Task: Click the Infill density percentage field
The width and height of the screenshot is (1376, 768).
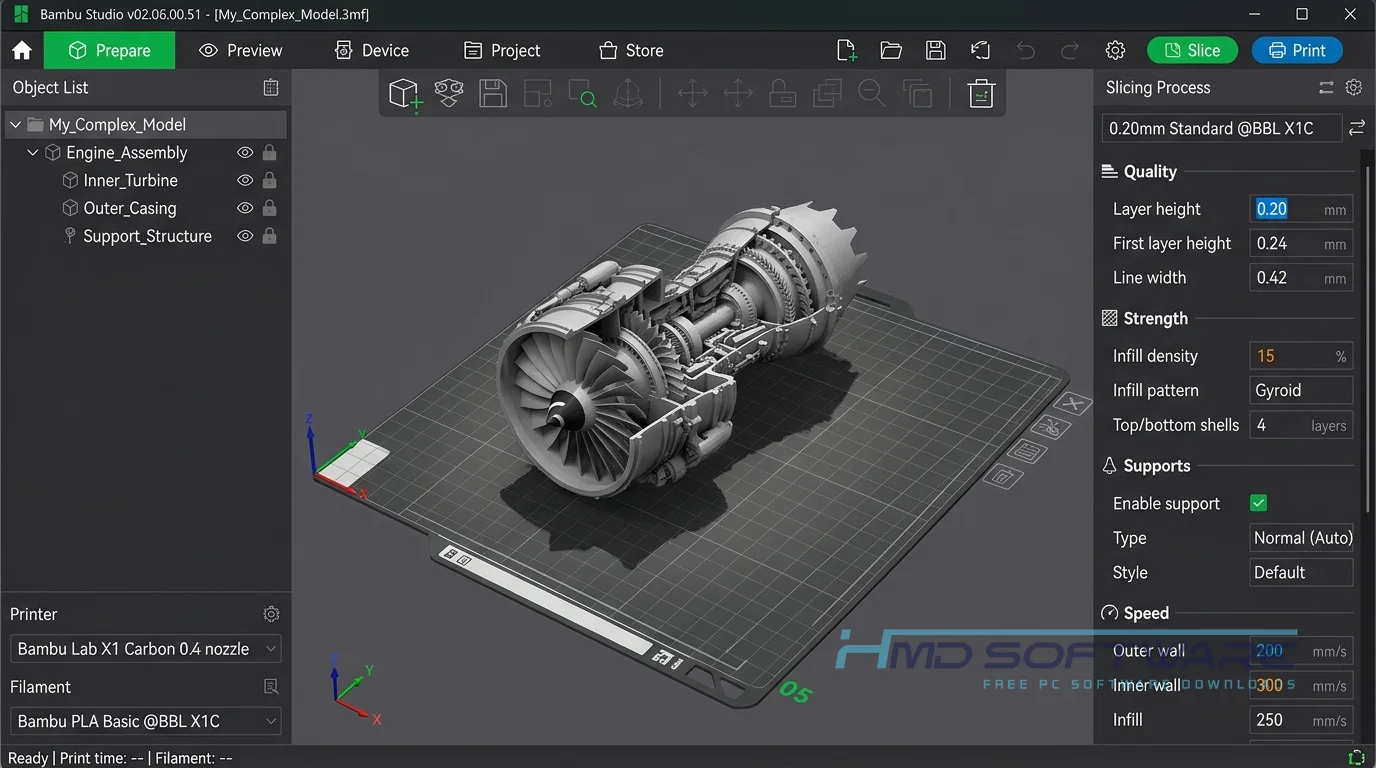Action: pos(1301,356)
